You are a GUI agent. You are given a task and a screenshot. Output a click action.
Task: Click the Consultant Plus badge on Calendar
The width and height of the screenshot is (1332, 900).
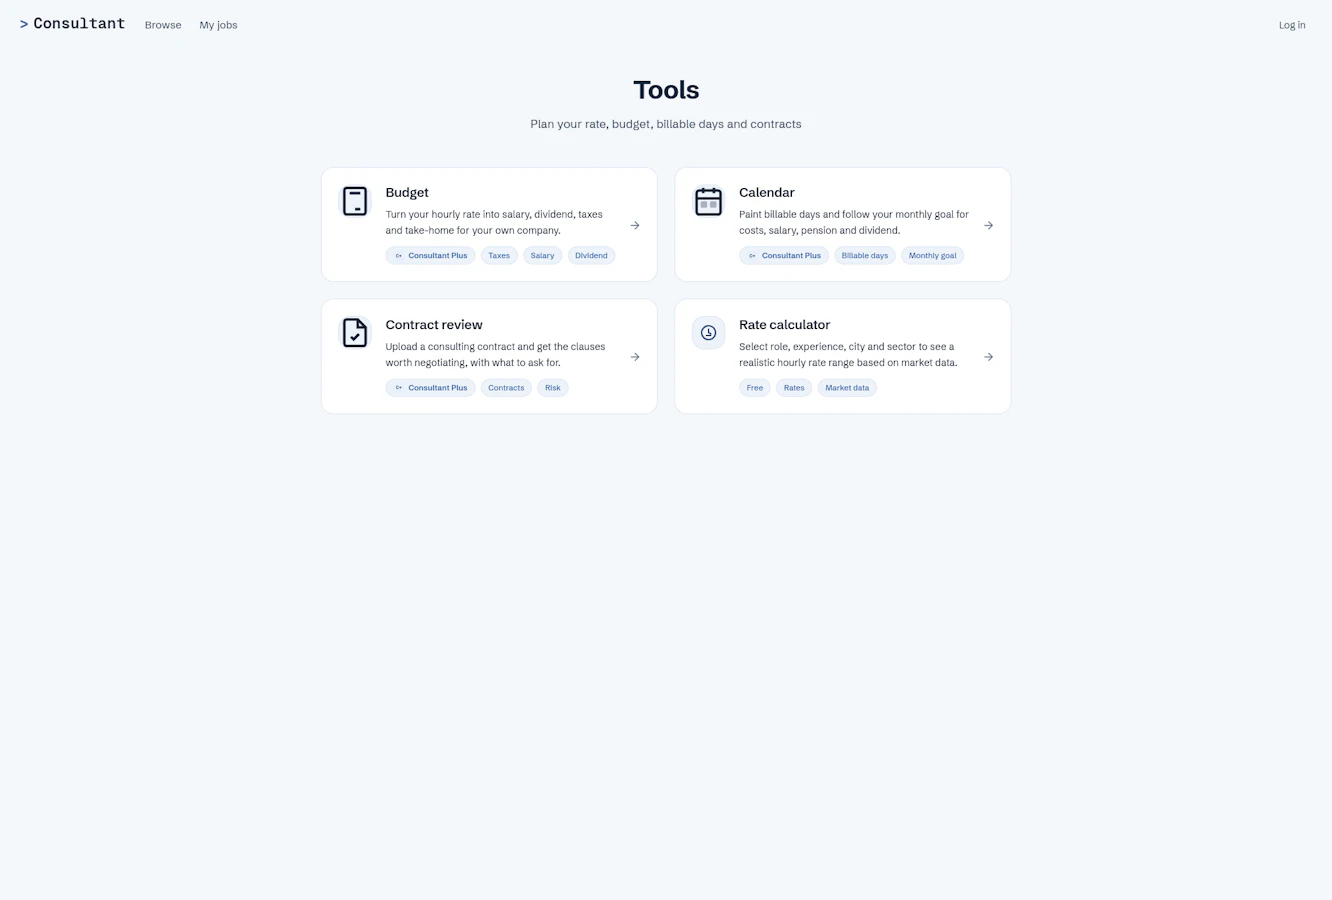784,256
